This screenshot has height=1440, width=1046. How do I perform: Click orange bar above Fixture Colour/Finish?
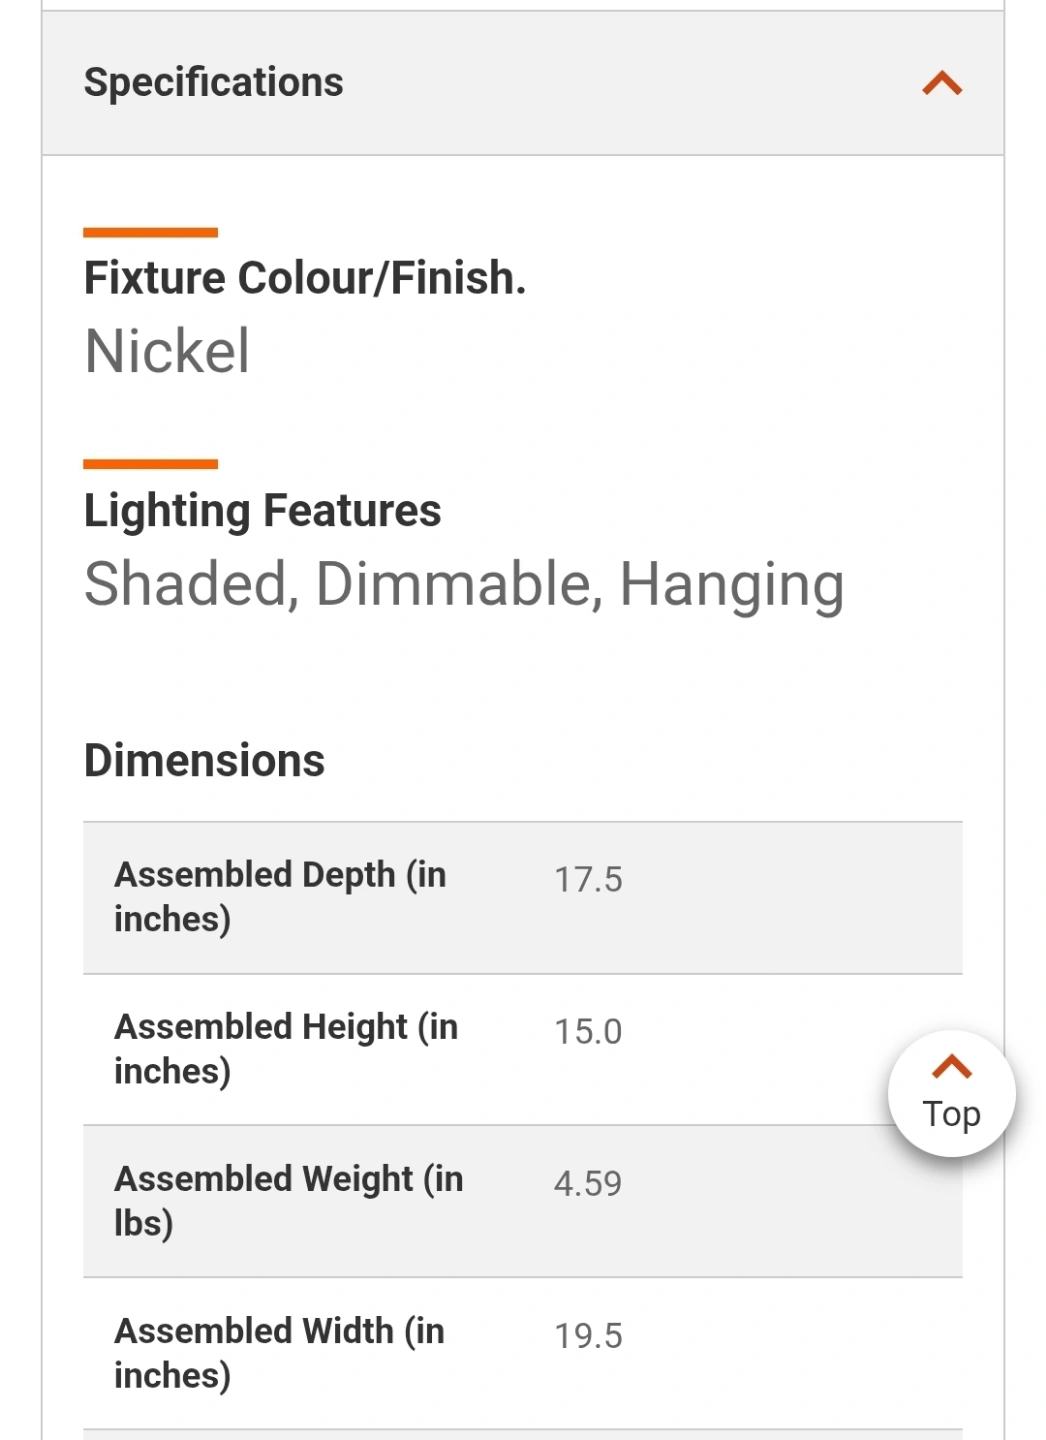click(150, 233)
